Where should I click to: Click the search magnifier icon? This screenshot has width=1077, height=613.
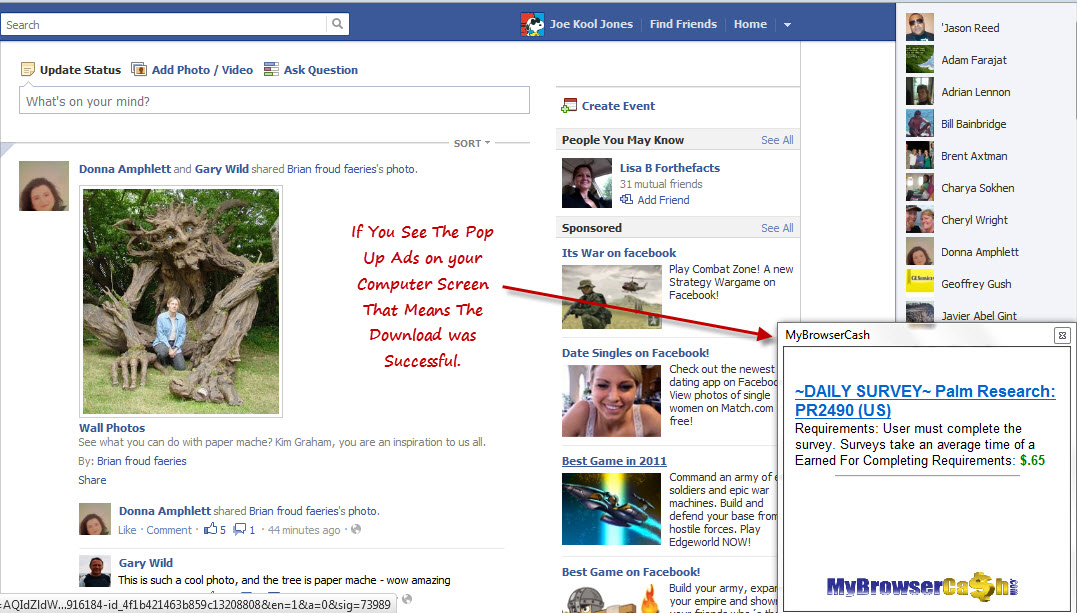click(337, 24)
